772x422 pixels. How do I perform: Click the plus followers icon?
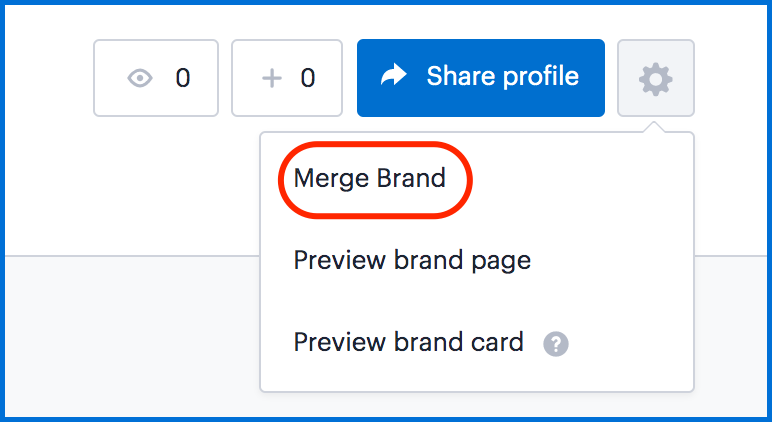[x=272, y=78]
